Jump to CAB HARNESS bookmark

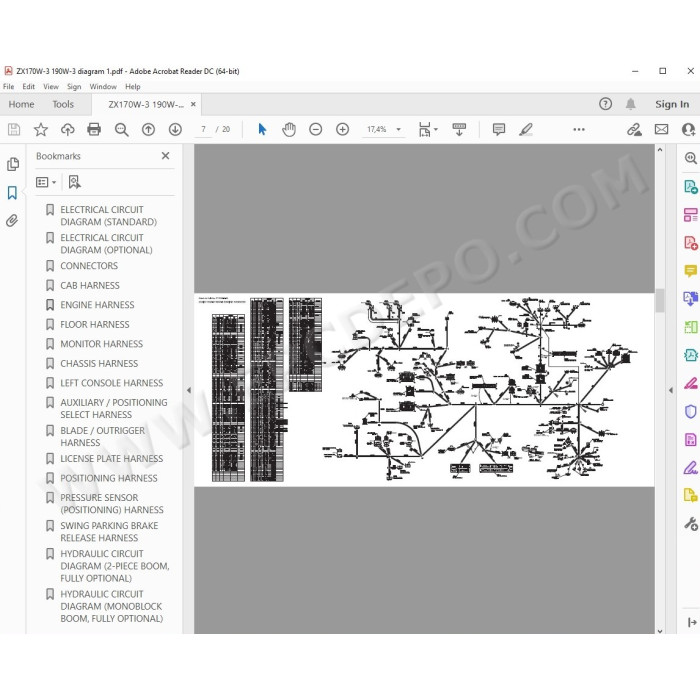(x=90, y=285)
